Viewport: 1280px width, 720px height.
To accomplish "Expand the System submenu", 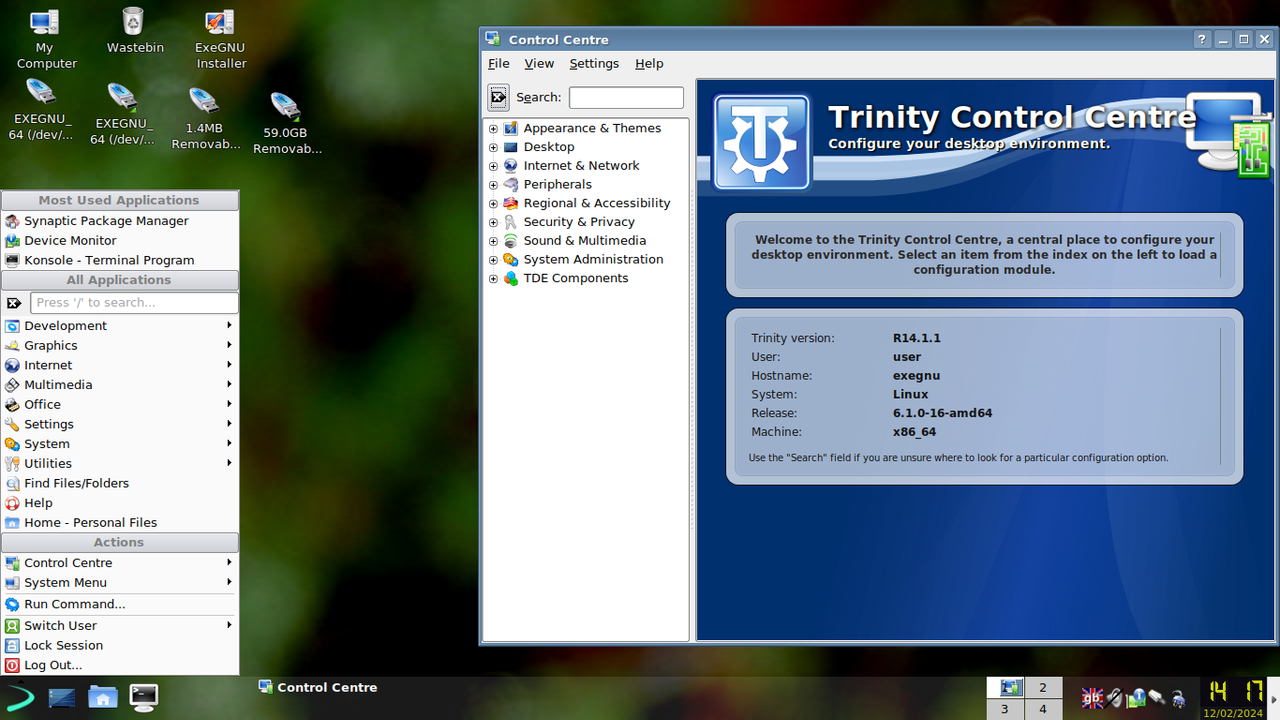I will (x=120, y=444).
